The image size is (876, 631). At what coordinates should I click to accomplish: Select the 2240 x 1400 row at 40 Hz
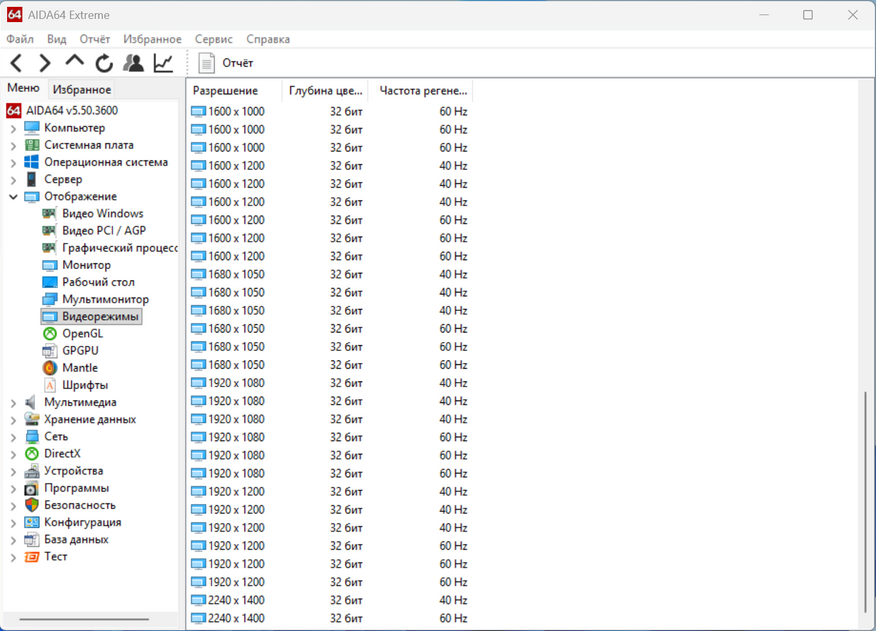(331, 600)
